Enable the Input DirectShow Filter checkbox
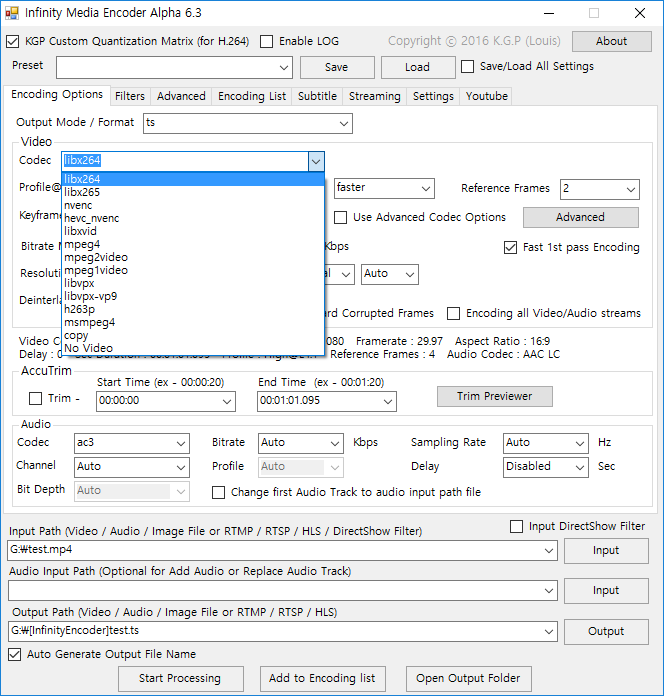This screenshot has height=696, width=664. pos(517,526)
